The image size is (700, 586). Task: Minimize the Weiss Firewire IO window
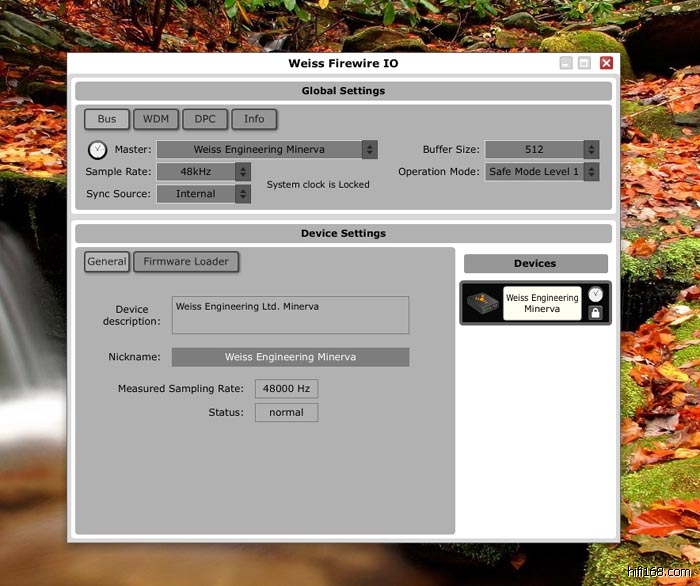[566, 63]
